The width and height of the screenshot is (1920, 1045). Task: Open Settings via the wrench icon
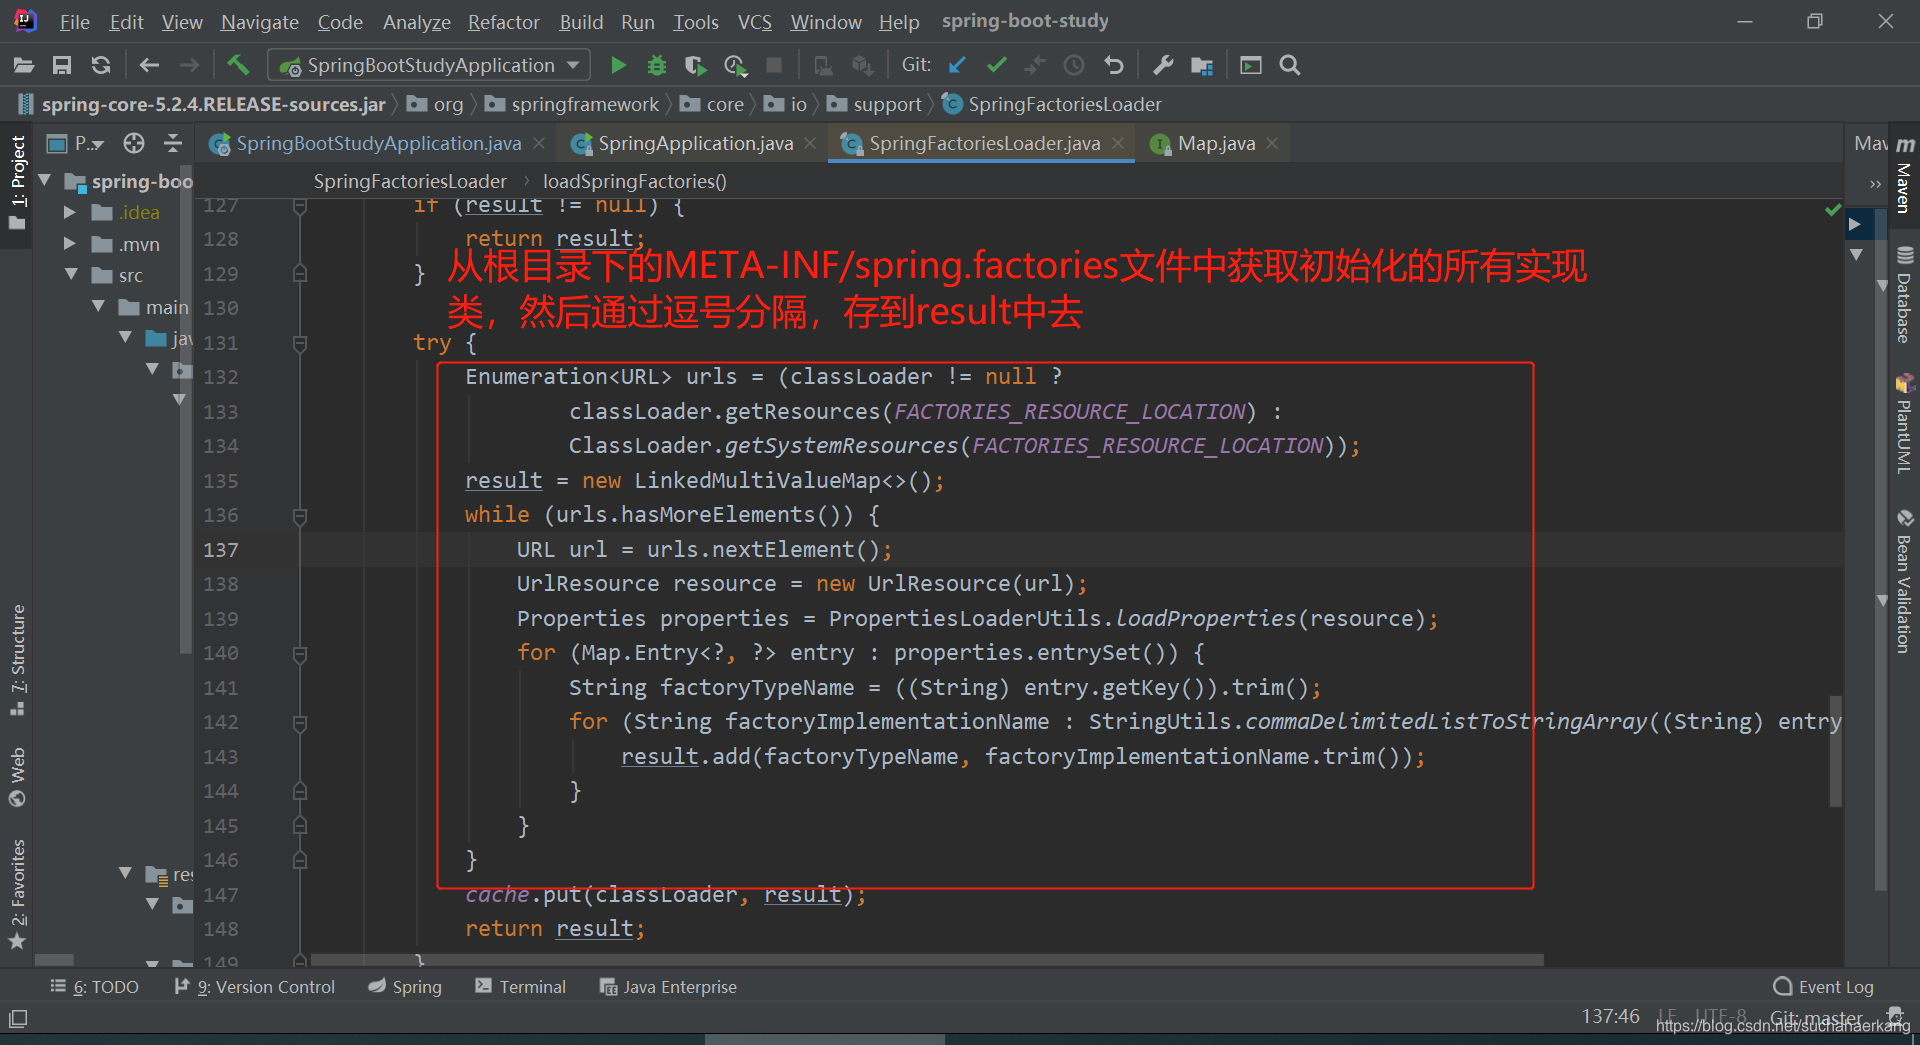click(x=1163, y=66)
